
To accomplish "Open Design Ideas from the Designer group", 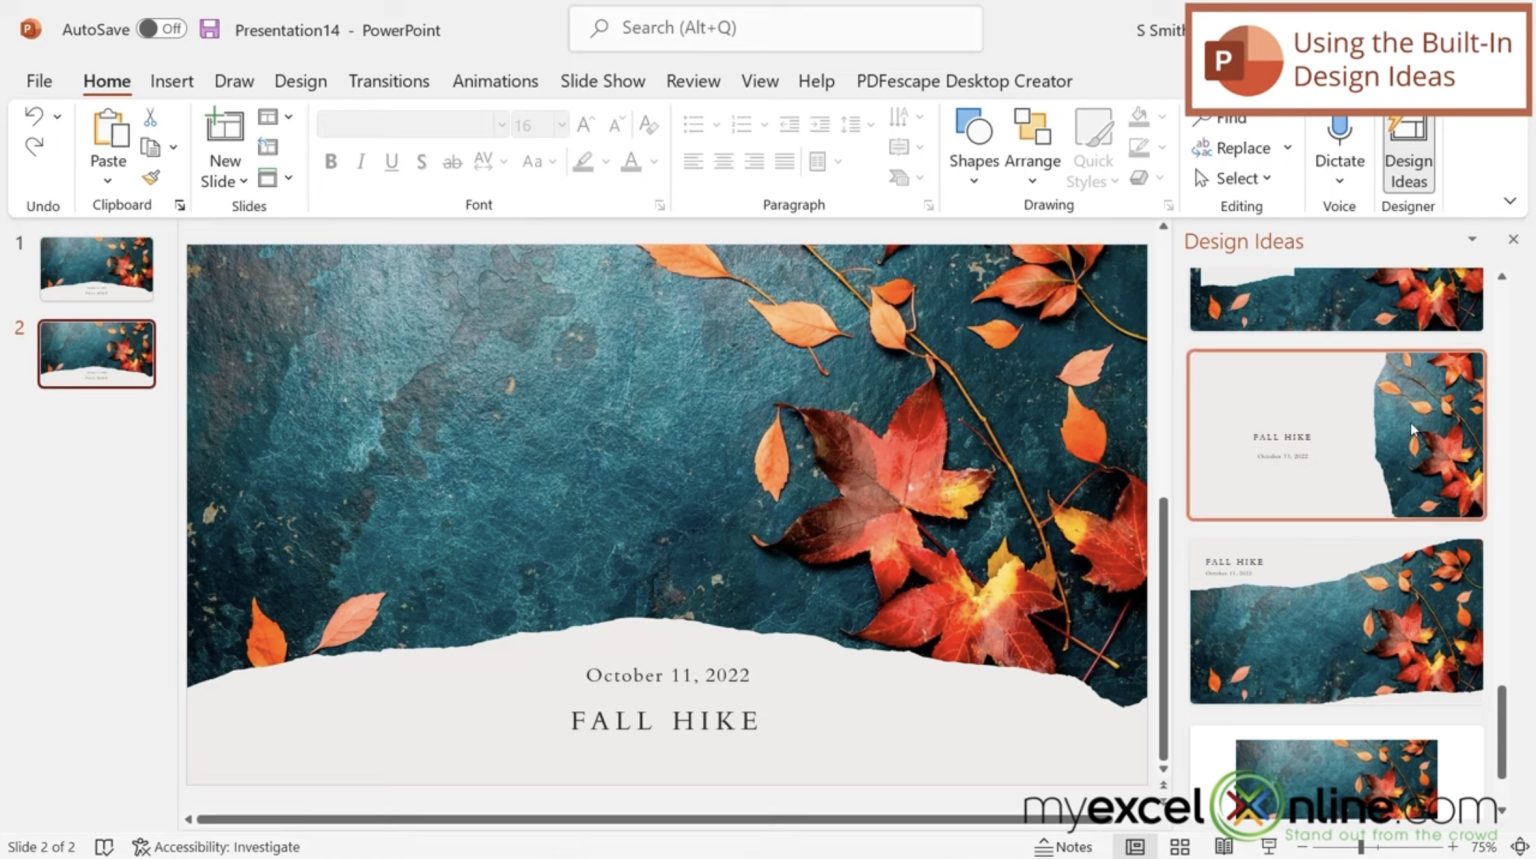I will (1408, 155).
